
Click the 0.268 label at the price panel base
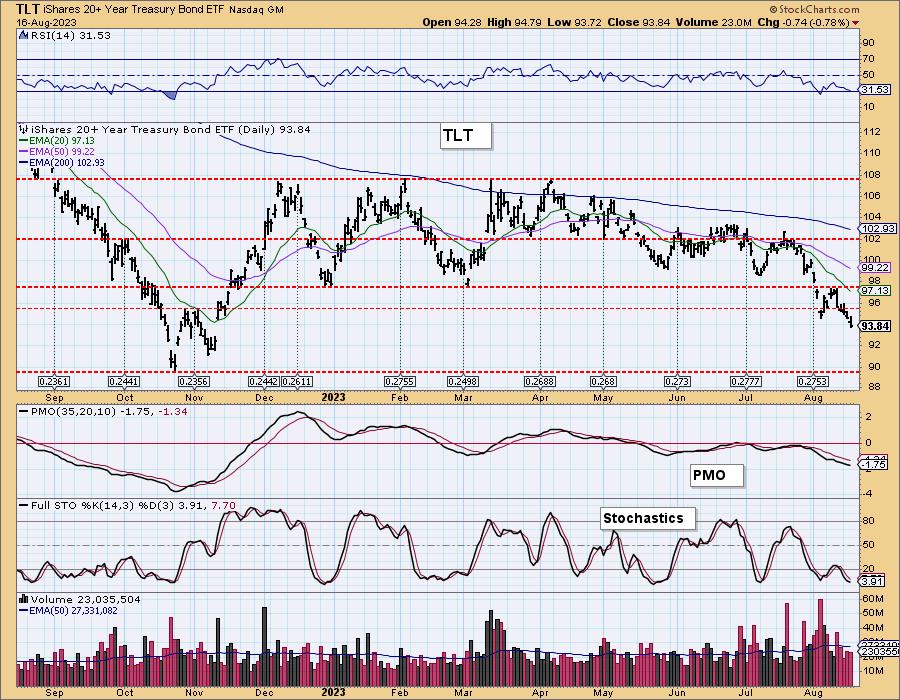pos(604,382)
